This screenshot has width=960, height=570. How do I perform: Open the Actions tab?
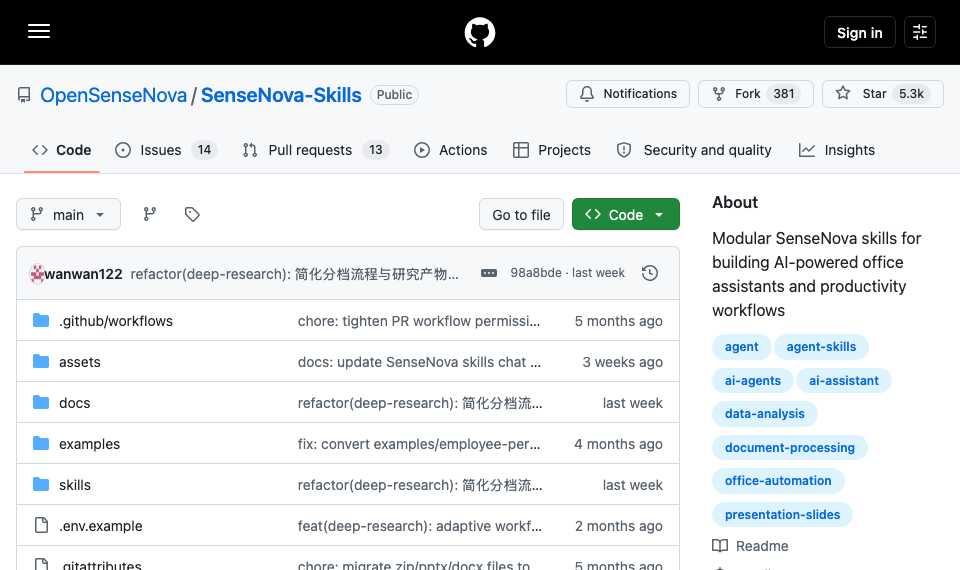(451, 150)
